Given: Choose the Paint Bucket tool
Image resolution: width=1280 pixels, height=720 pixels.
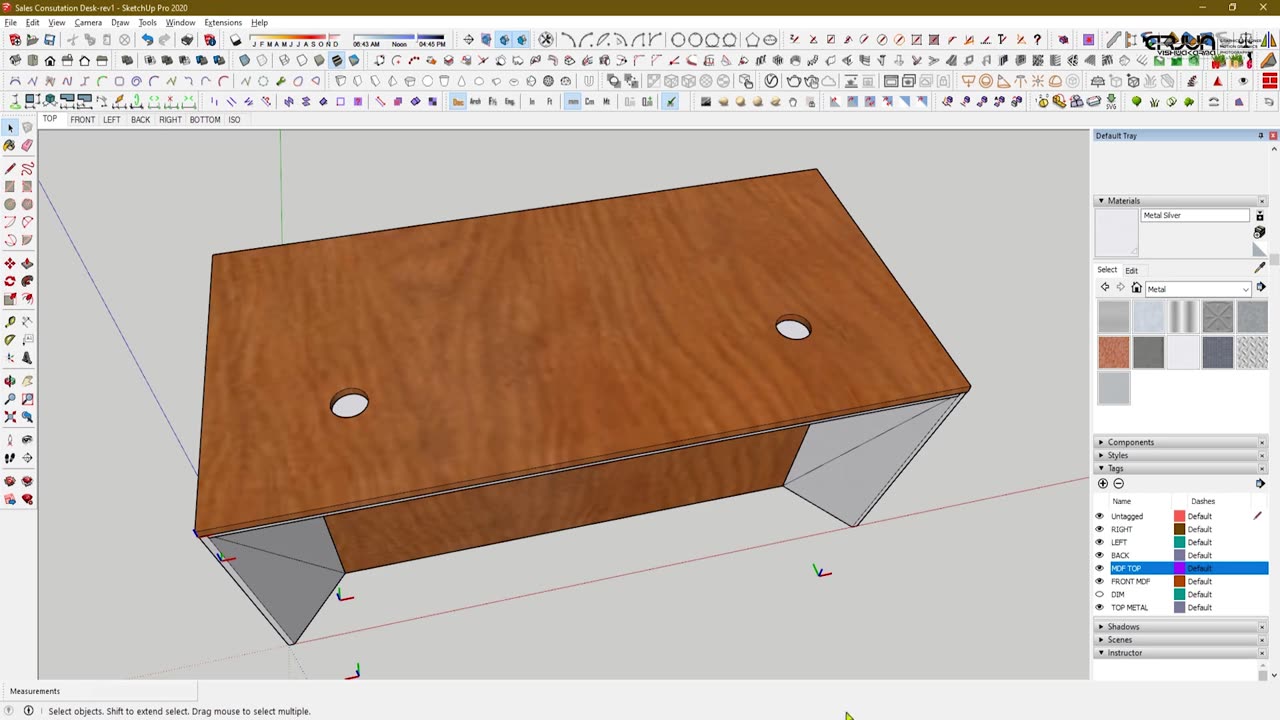Looking at the screenshot, I should click(10, 146).
